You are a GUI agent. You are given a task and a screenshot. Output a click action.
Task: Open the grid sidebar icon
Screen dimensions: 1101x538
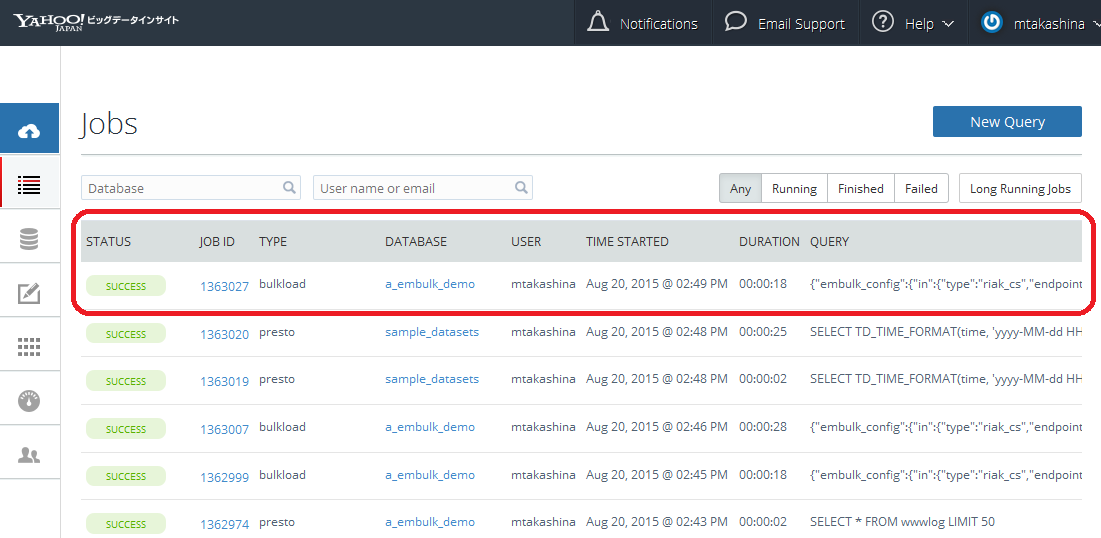(29, 346)
